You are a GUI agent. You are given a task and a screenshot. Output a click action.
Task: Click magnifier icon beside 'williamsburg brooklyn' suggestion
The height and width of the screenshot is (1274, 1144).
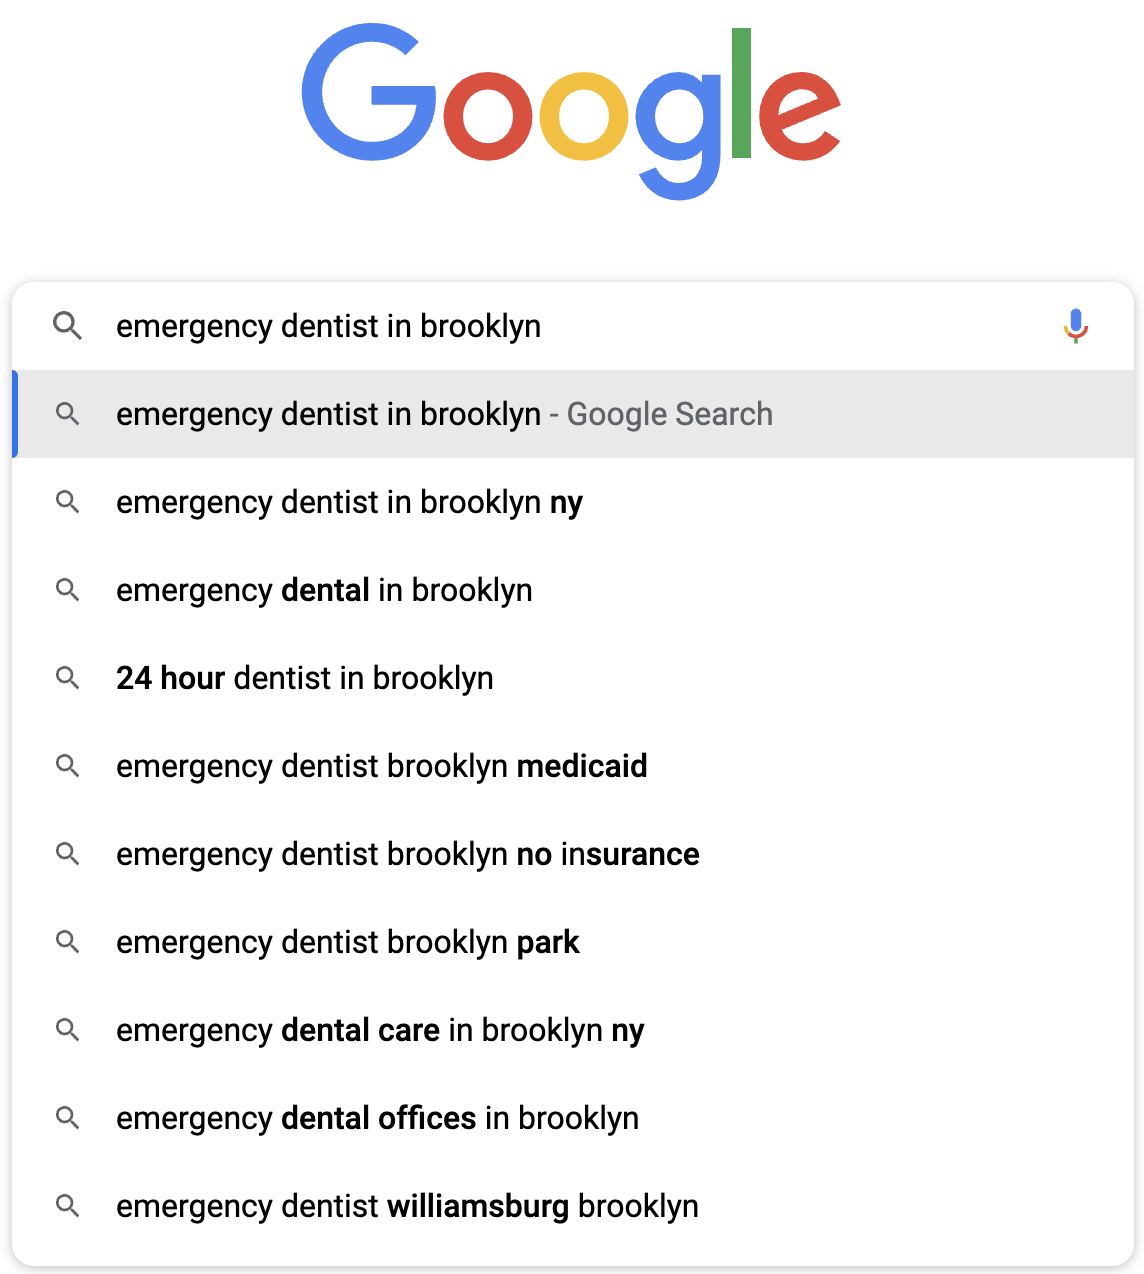coord(68,1206)
